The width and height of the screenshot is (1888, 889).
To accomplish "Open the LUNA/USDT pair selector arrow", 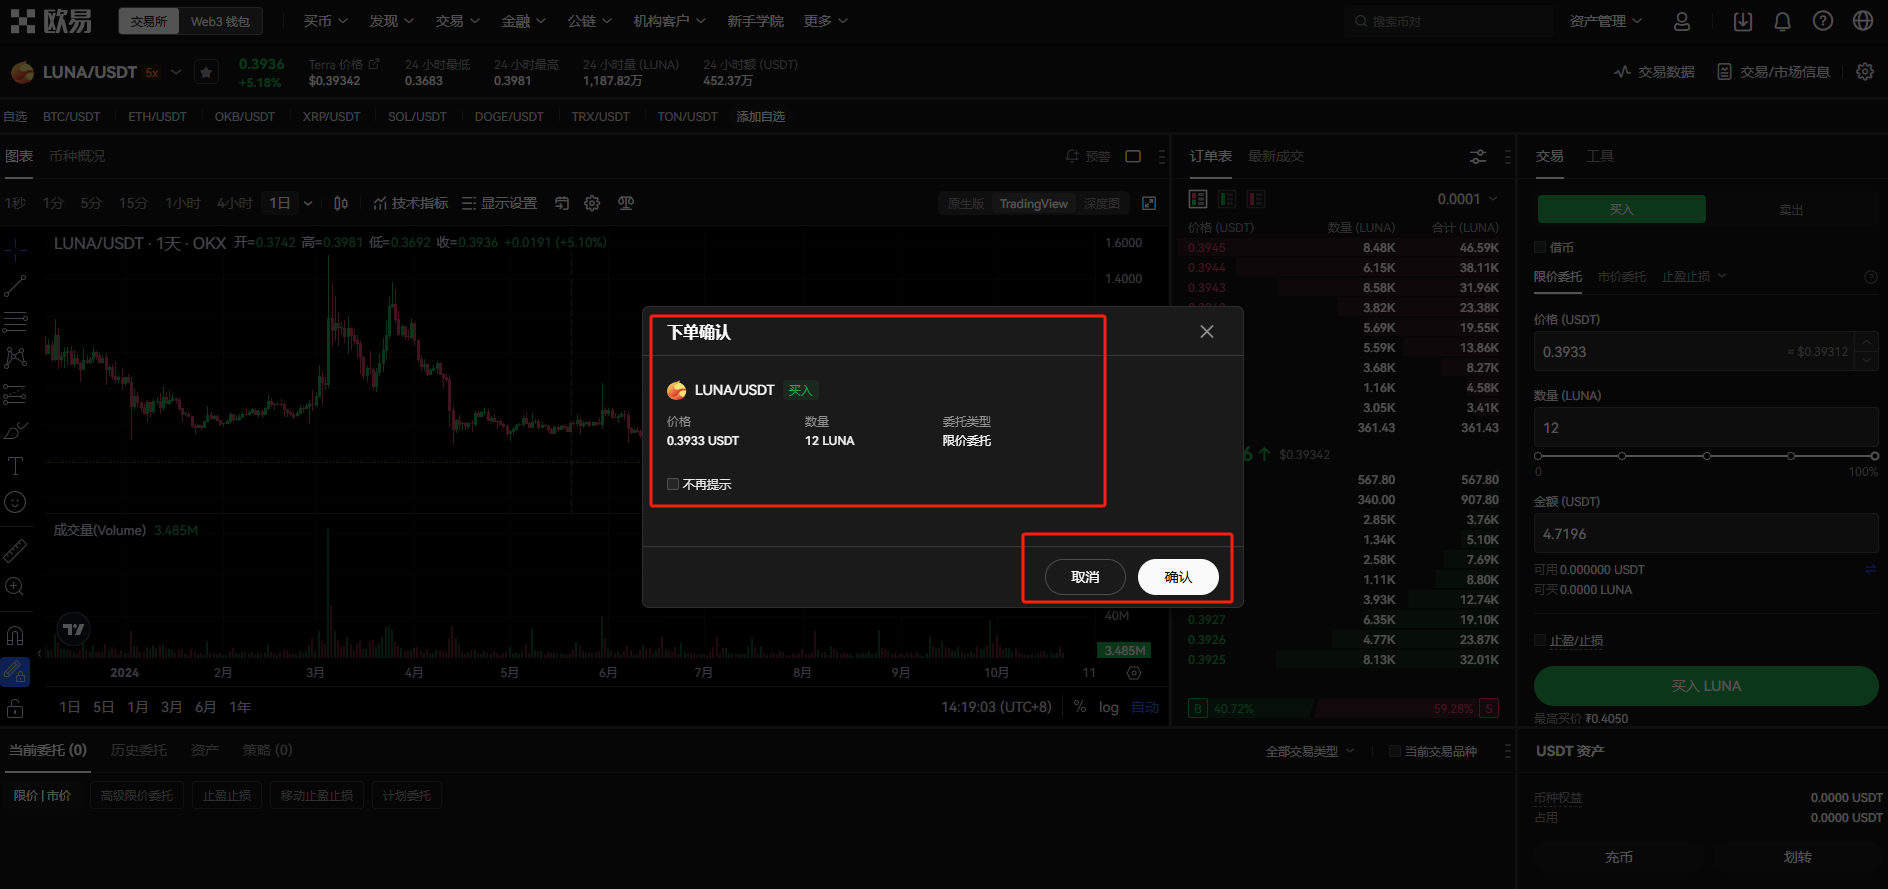I will pos(177,72).
